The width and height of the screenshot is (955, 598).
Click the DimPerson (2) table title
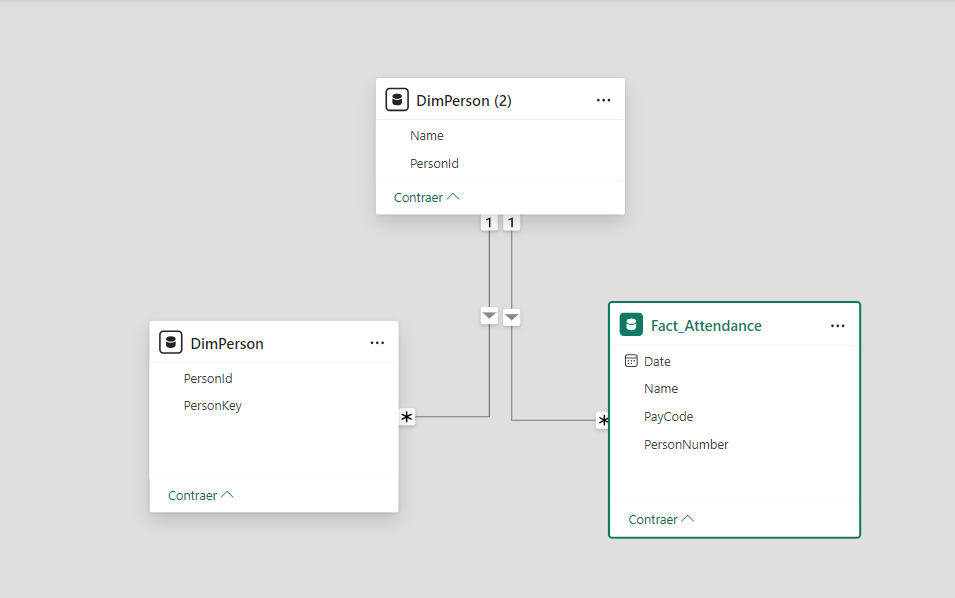point(463,100)
